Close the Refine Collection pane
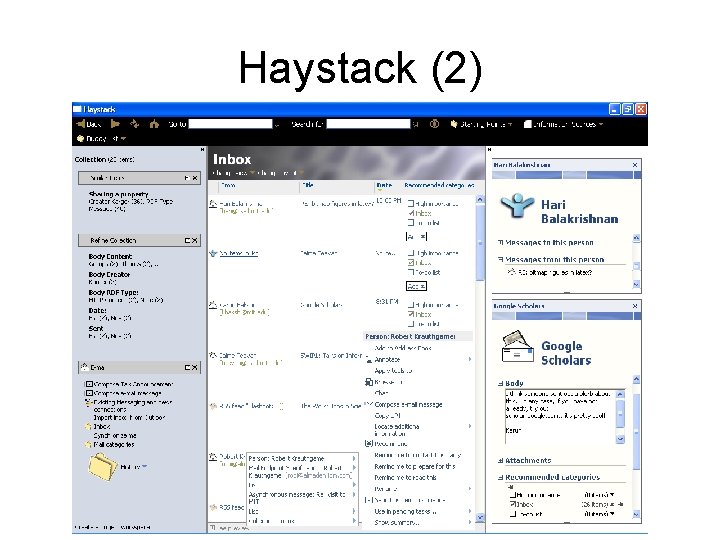720x540 pixels. point(195,240)
